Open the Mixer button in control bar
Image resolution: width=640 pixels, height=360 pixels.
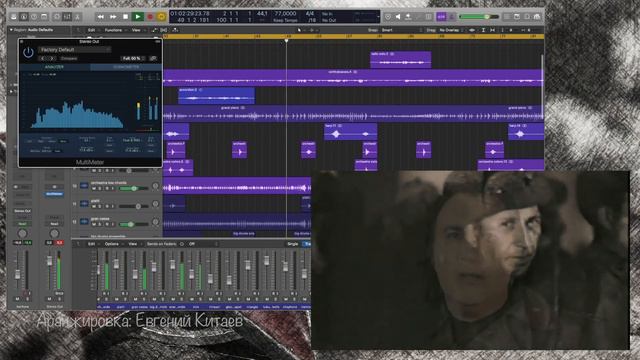point(67,17)
